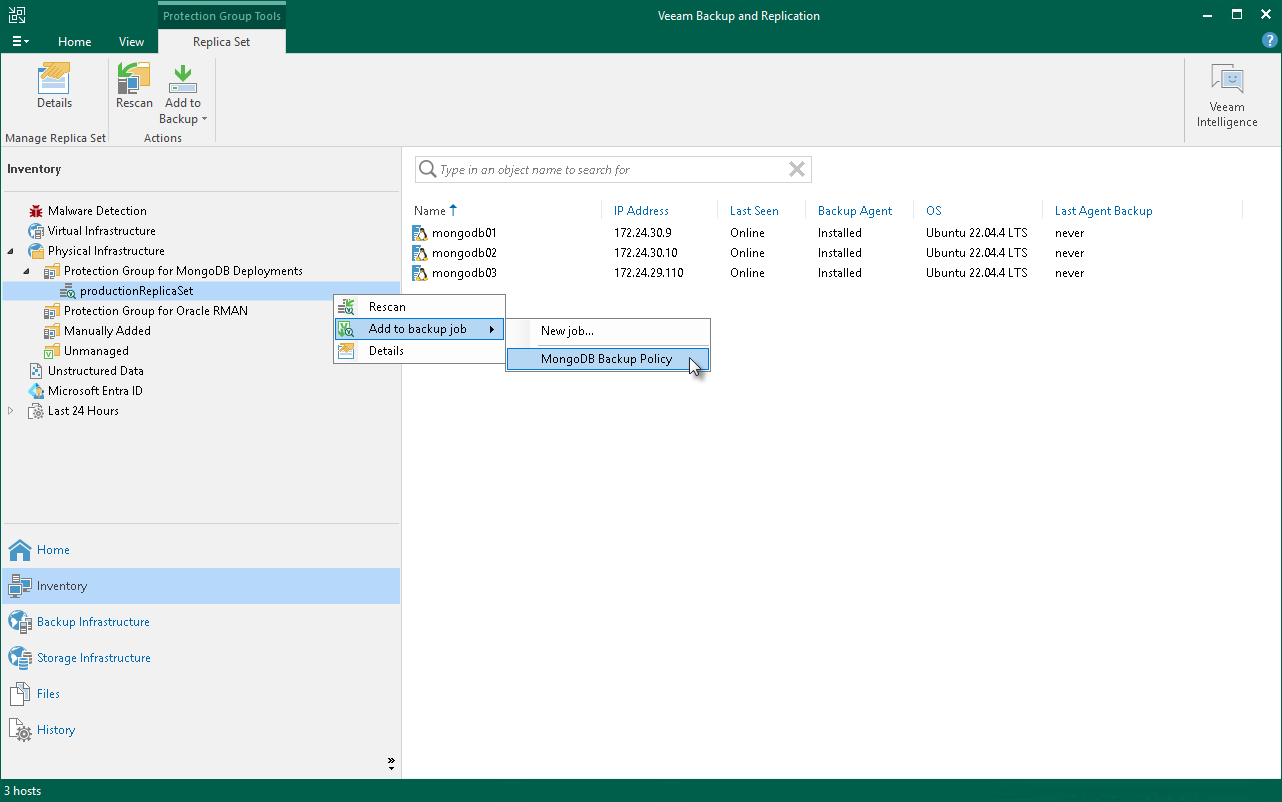The width and height of the screenshot is (1282, 802).
Task: Click Rescan in context menu
Action: [x=387, y=307]
